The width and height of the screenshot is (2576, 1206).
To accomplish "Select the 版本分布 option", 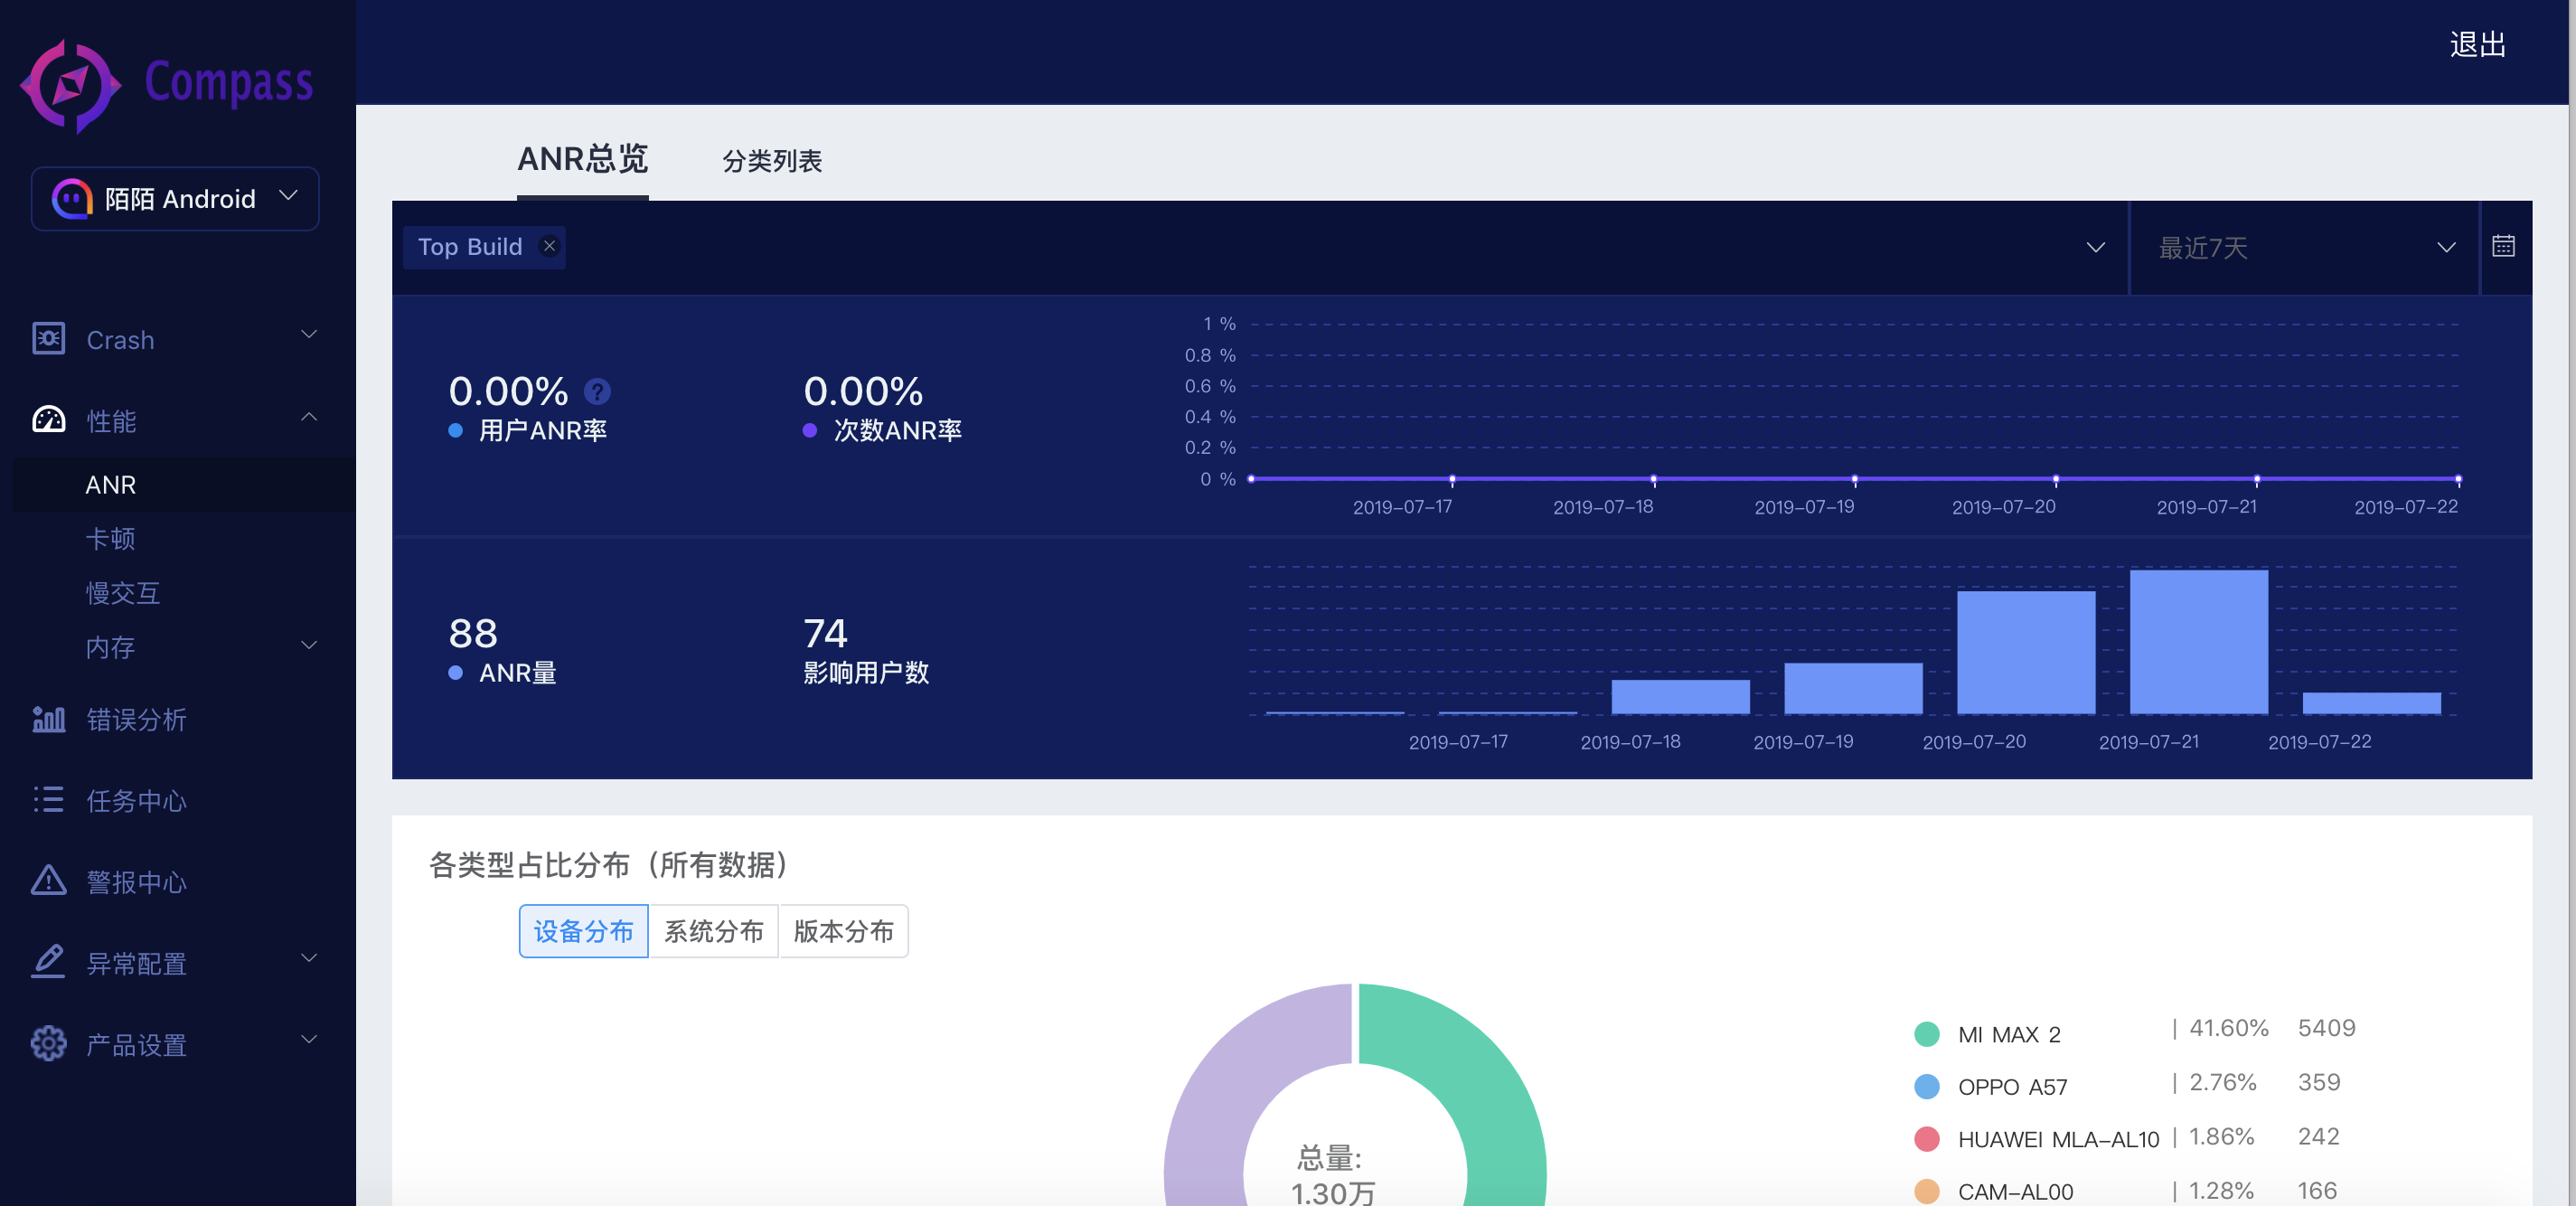I will click(x=844, y=931).
